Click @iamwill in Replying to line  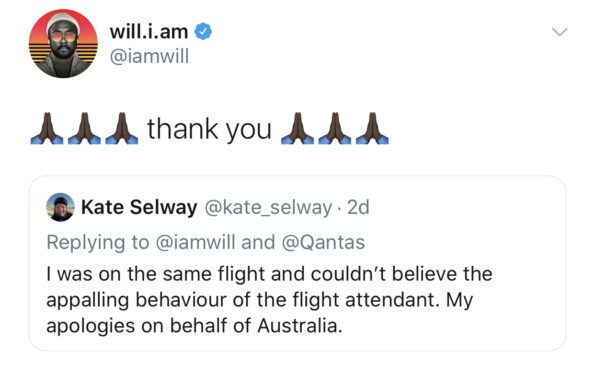(195, 242)
